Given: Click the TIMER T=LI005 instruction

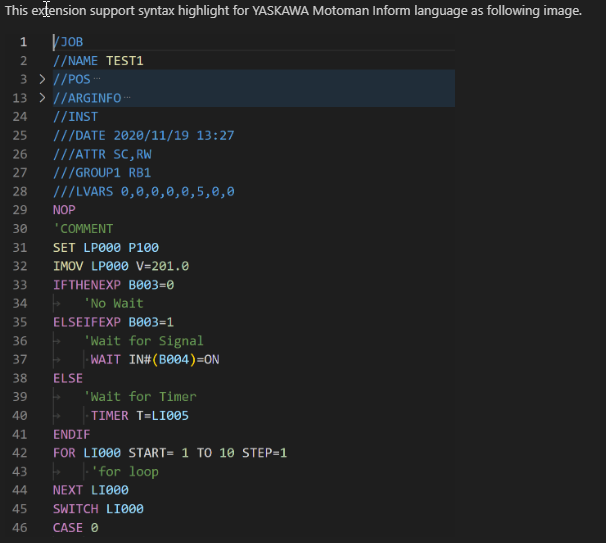Looking at the screenshot, I should coord(140,415).
